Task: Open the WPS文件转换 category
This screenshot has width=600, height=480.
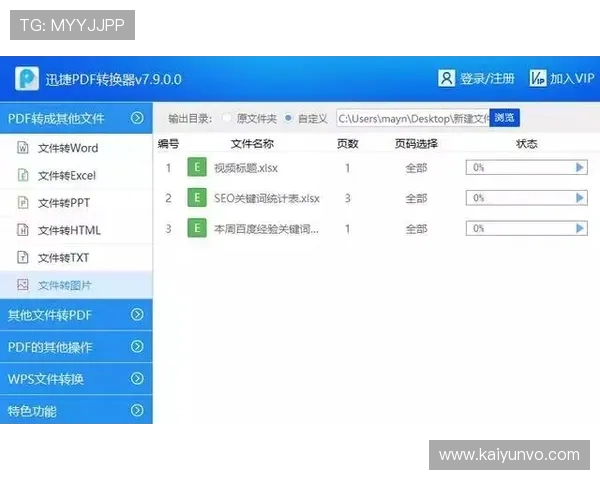Action: (77, 379)
